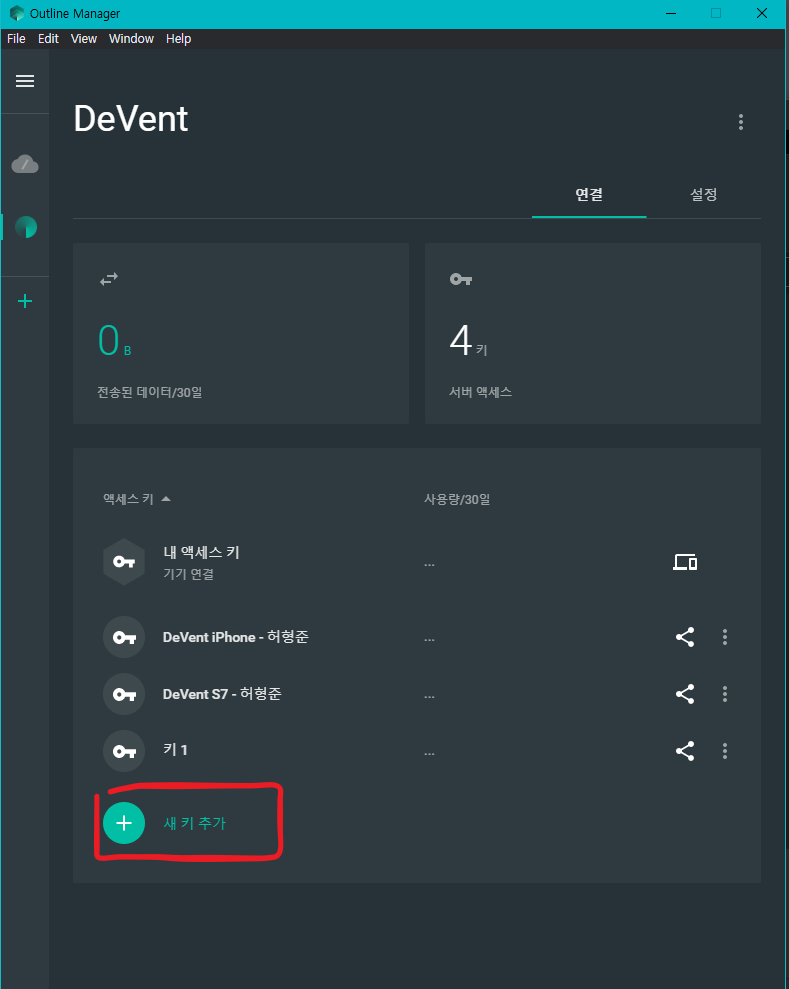The image size is (789, 989).
Task: Open the View menu
Action: 84,38
